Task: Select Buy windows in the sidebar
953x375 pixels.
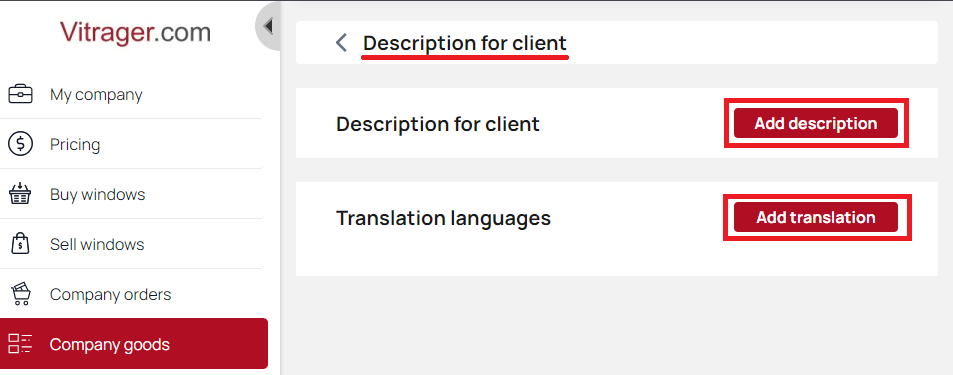Action: [131, 194]
